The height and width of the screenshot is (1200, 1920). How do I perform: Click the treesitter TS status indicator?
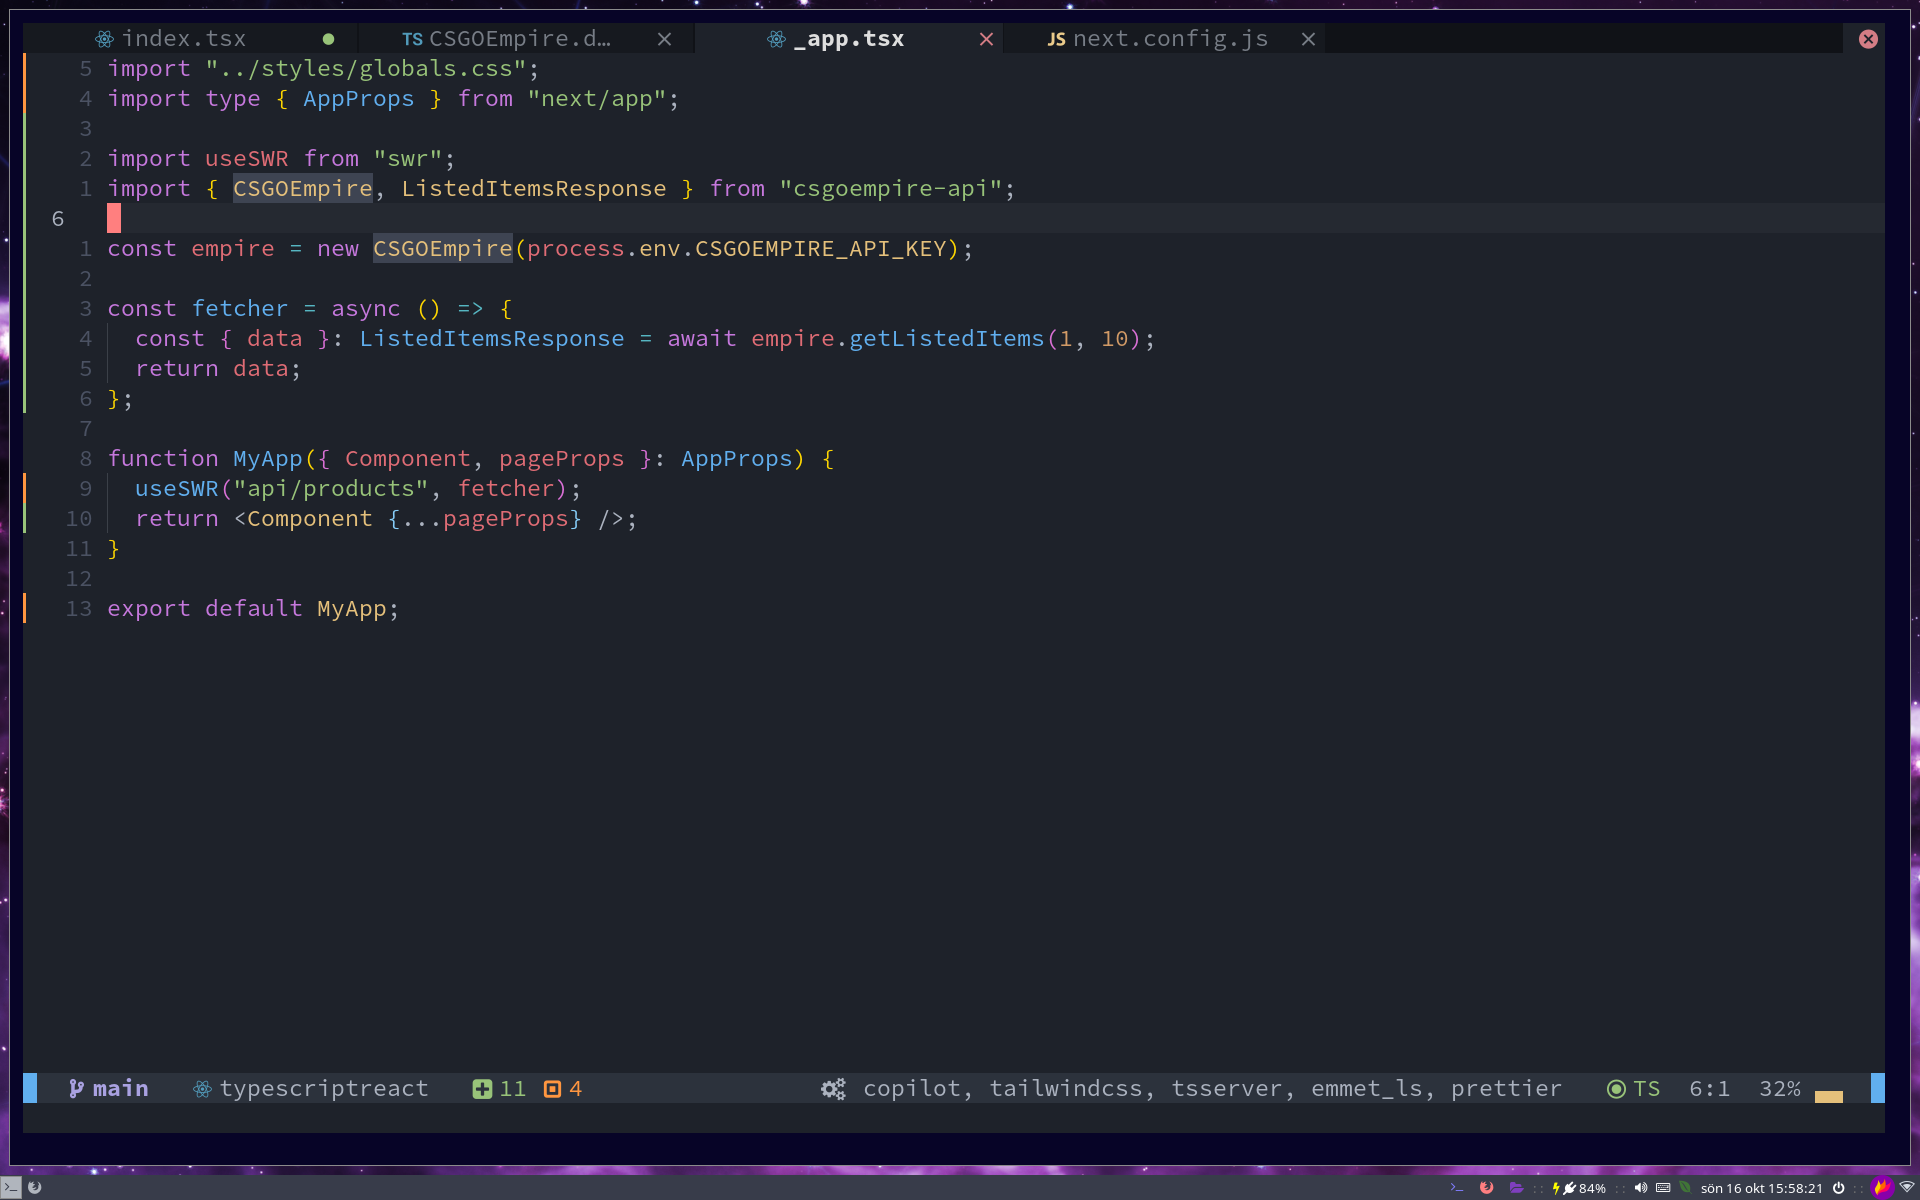1633,1089
